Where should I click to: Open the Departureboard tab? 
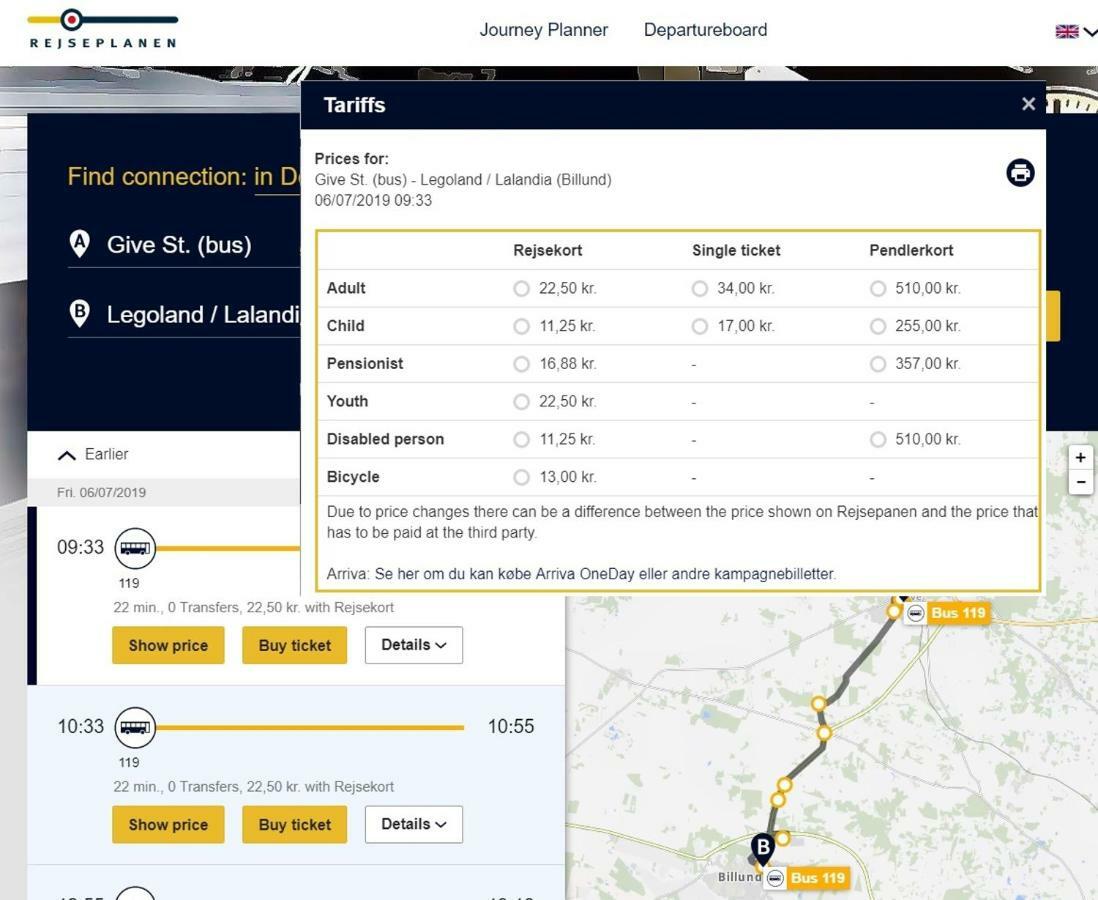tap(705, 30)
